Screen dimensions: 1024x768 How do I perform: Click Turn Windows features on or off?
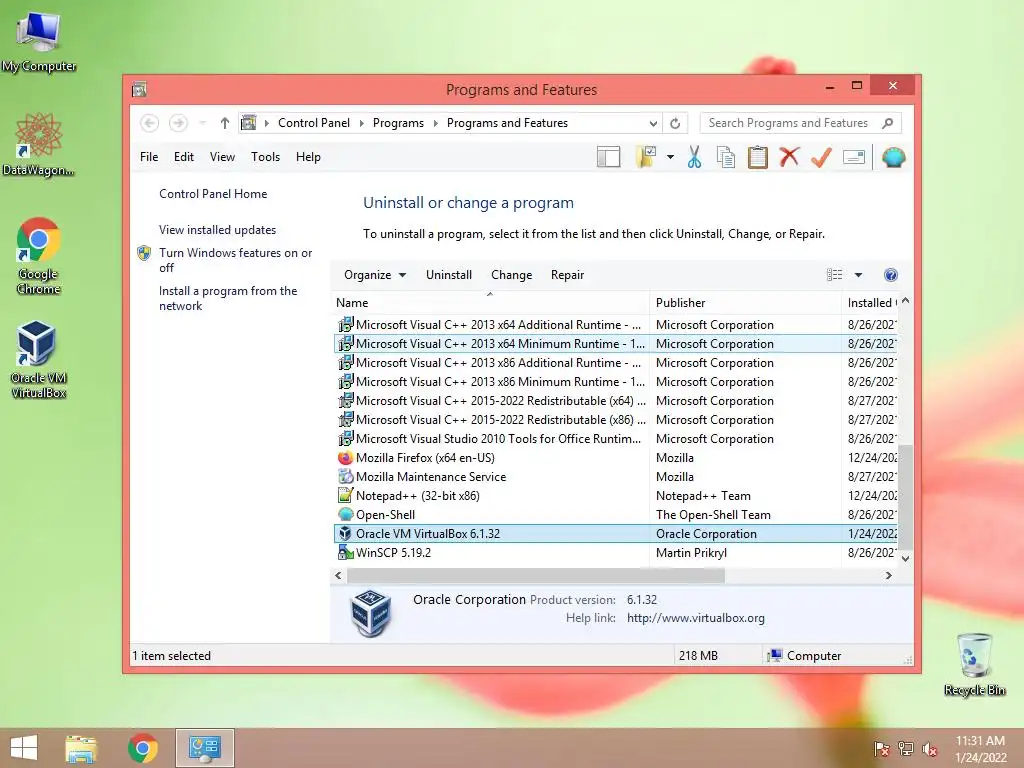click(x=235, y=260)
